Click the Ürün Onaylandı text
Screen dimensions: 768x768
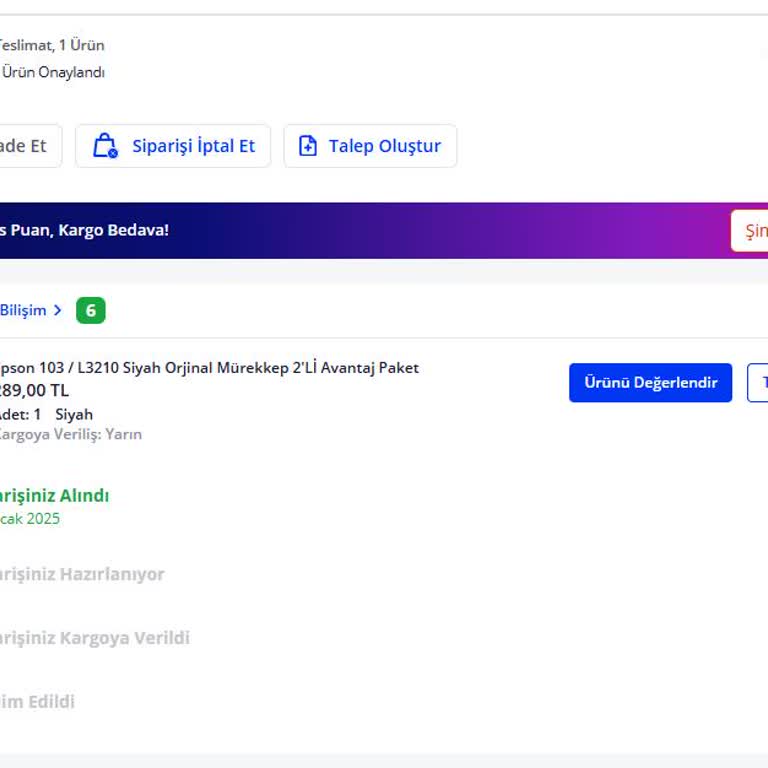53,72
